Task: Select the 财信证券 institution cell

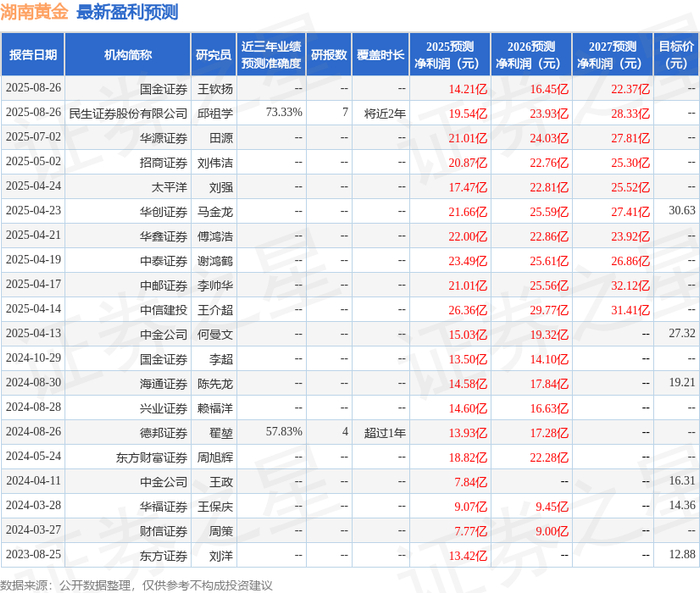Action: pos(163,531)
